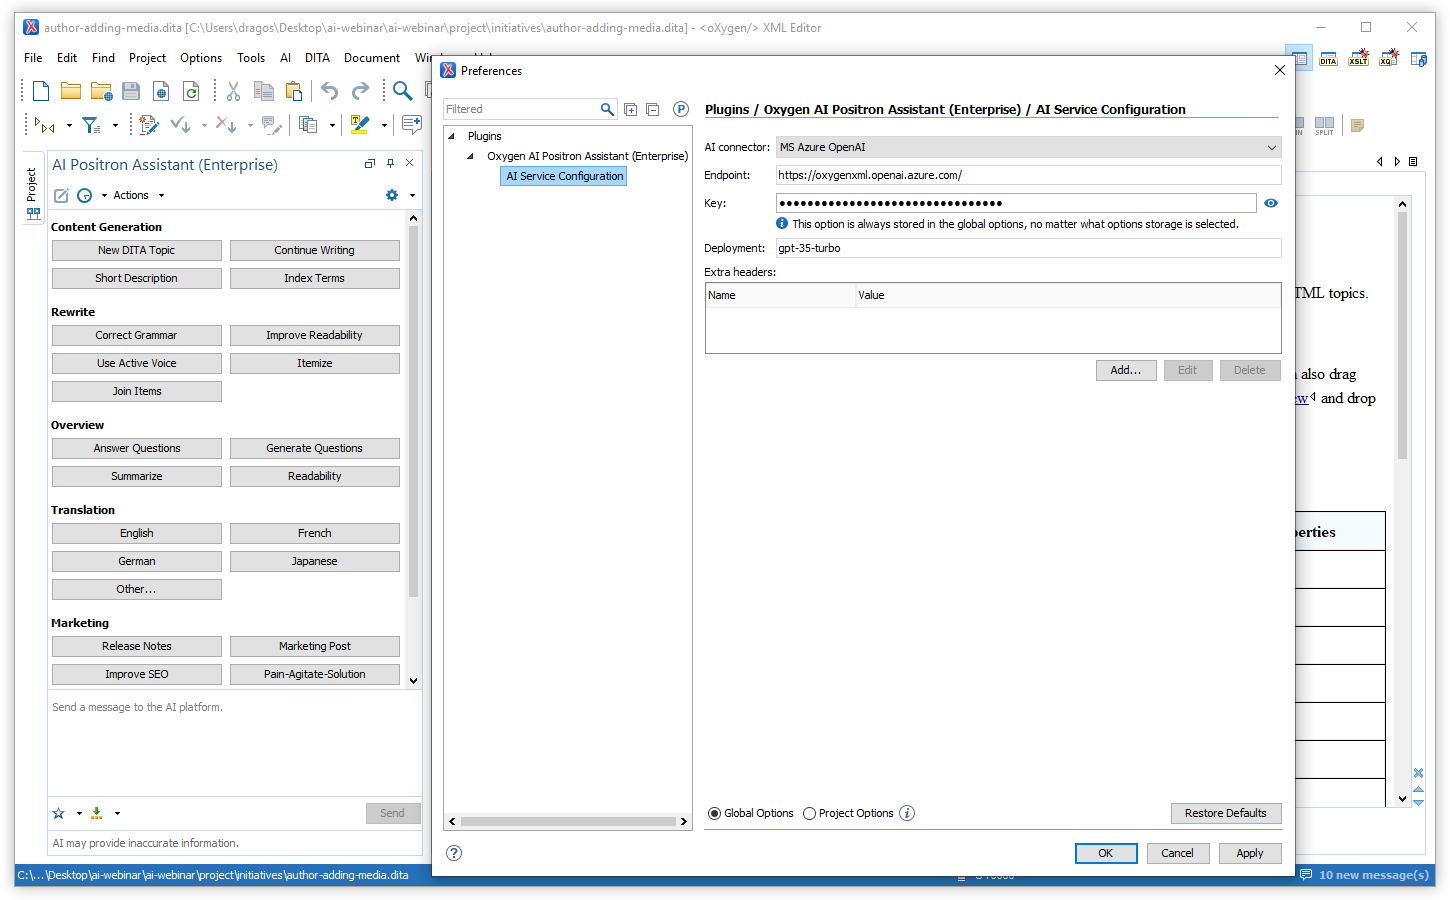Image resolution: width=1450 pixels, height=900 pixels.
Task: Switch to DITA perspective icon
Action: click(x=1328, y=59)
